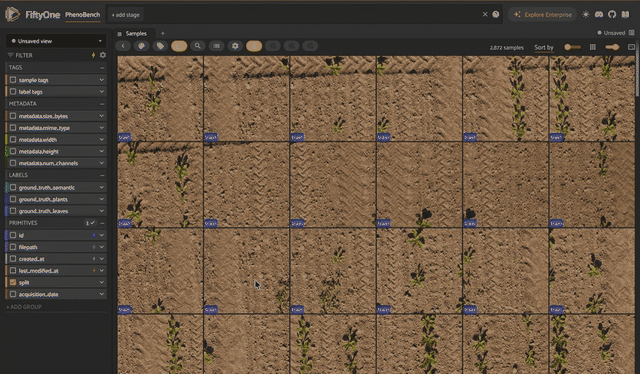The width and height of the screenshot is (640, 374).
Task: Uncheck the split field checkbox
Action: point(13,282)
